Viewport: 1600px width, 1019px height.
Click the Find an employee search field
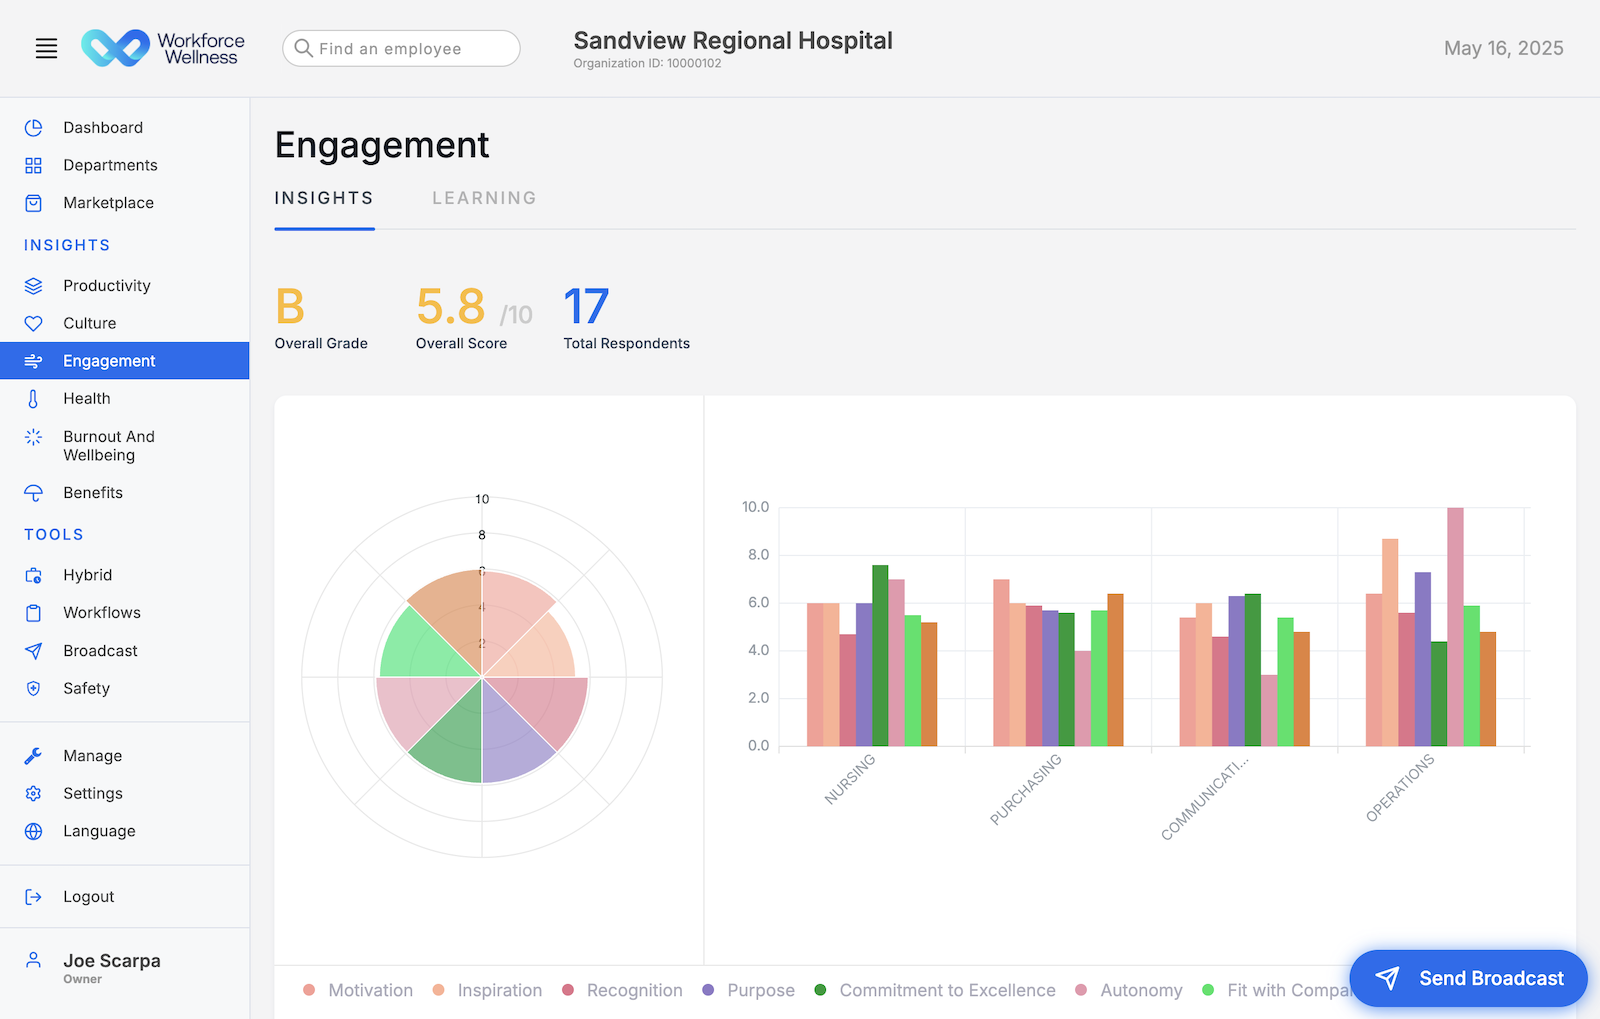(x=400, y=48)
